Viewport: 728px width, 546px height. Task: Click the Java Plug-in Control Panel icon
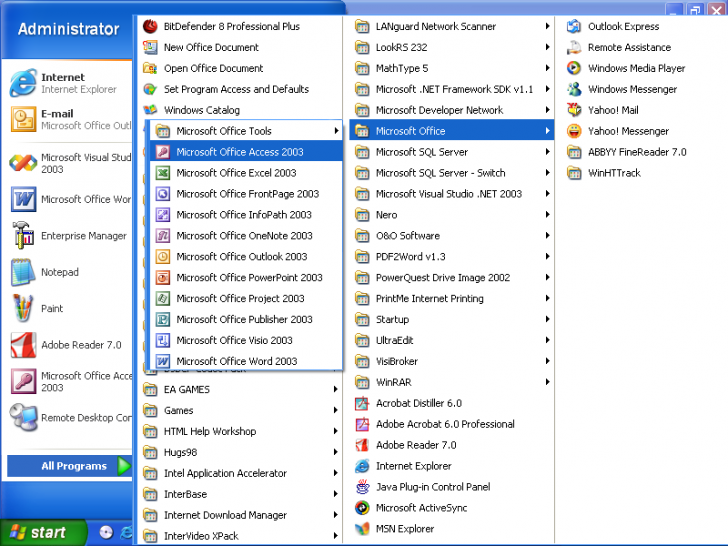[x=362, y=487]
